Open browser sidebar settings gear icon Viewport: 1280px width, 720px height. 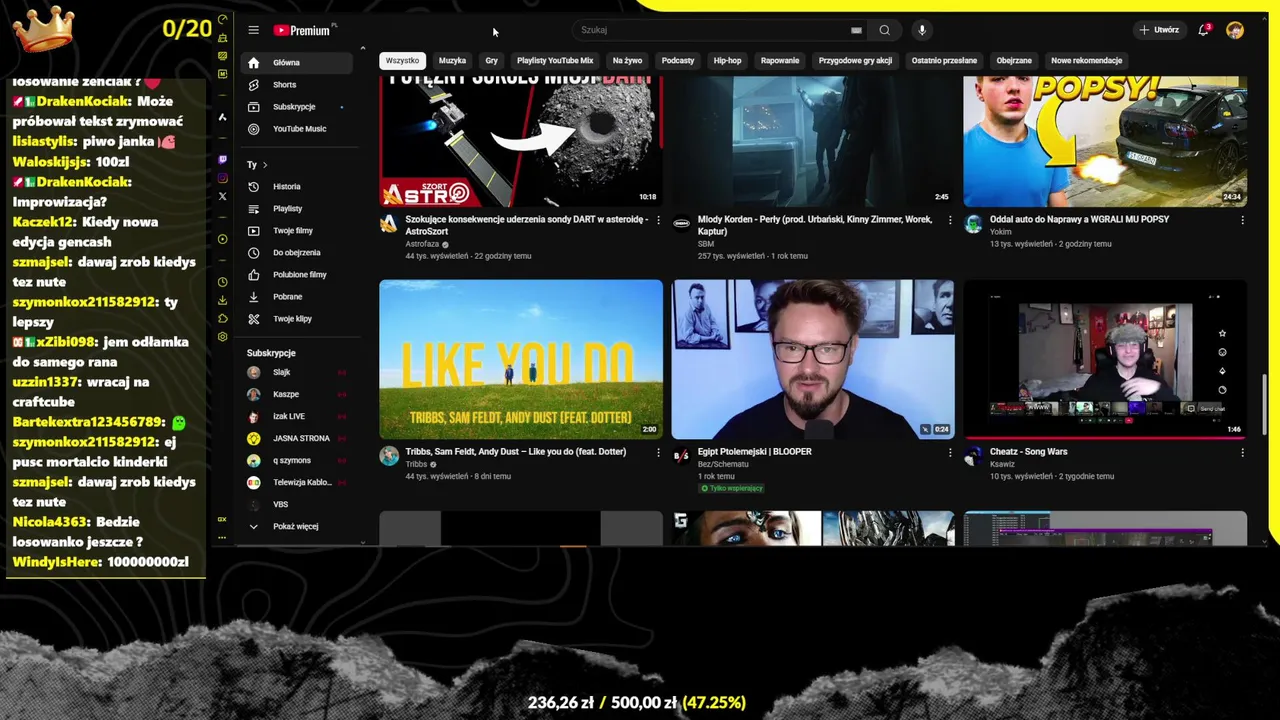tap(222, 337)
